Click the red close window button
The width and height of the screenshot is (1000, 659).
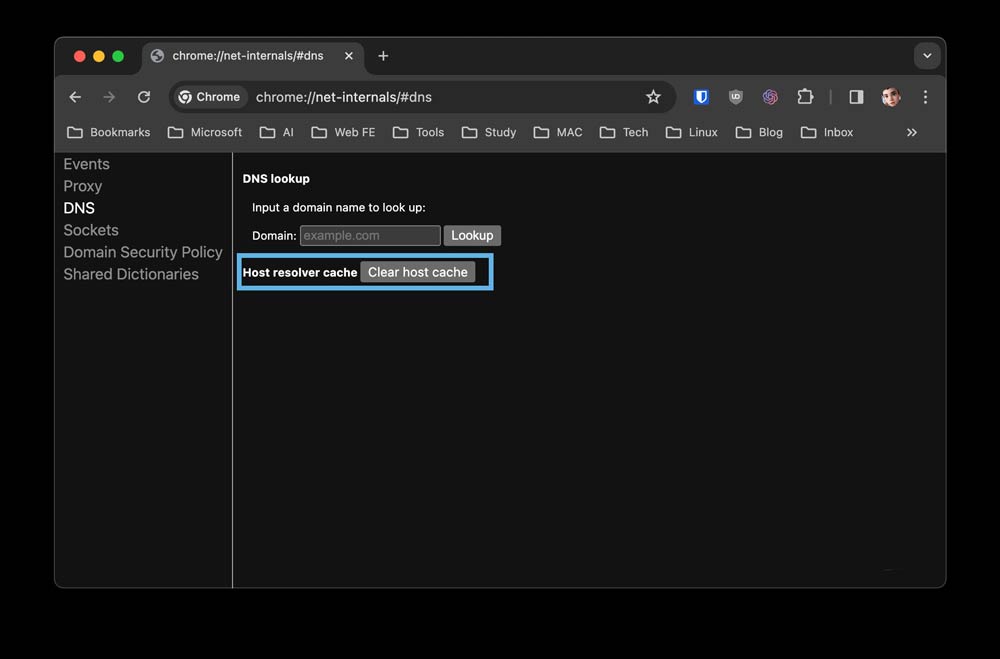point(80,56)
